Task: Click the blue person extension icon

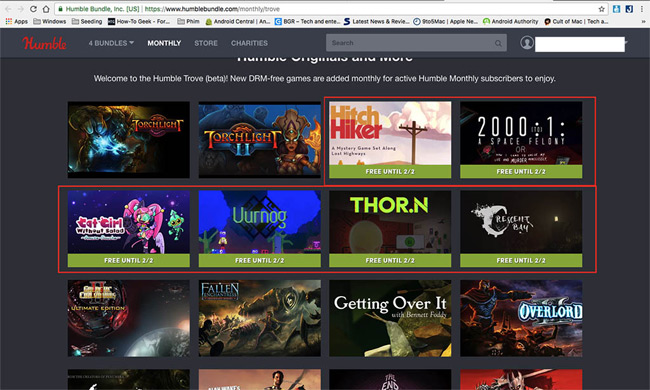Action: [616, 9]
